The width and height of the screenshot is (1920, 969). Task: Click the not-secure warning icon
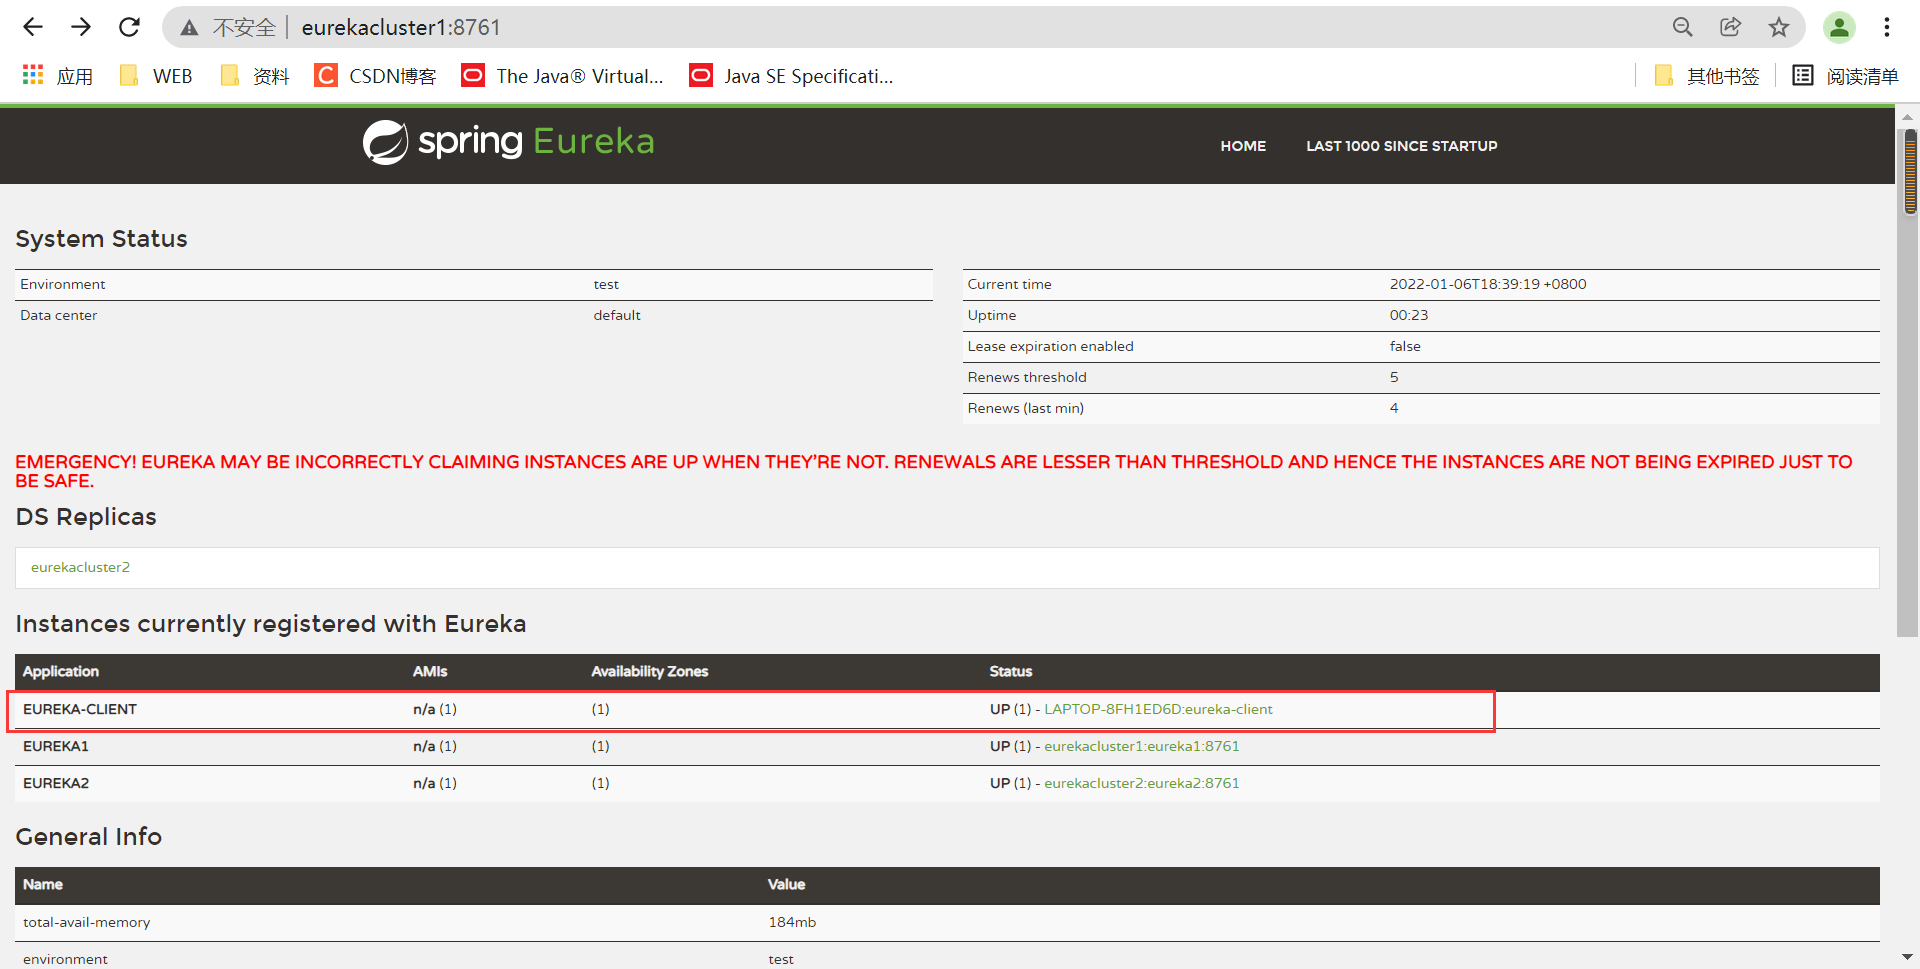coord(189,28)
